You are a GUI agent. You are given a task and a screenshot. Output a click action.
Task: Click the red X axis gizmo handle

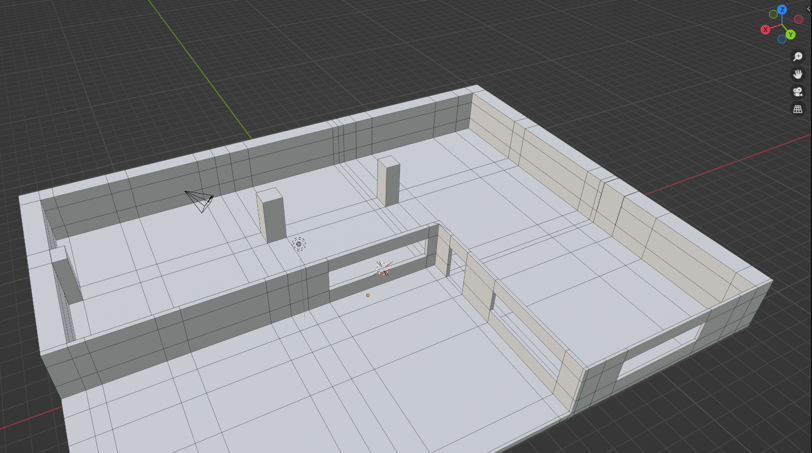[765, 30]
